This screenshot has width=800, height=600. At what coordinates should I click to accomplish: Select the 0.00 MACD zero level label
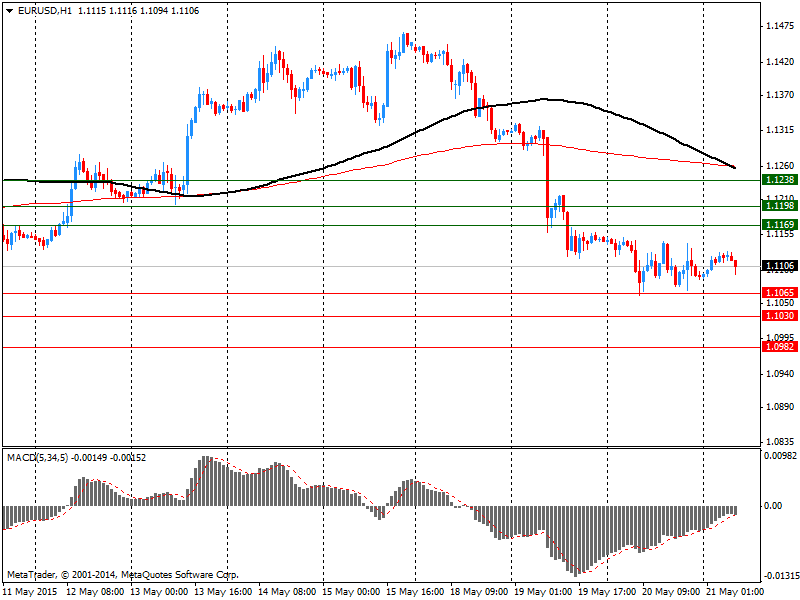tap(773, 506)
